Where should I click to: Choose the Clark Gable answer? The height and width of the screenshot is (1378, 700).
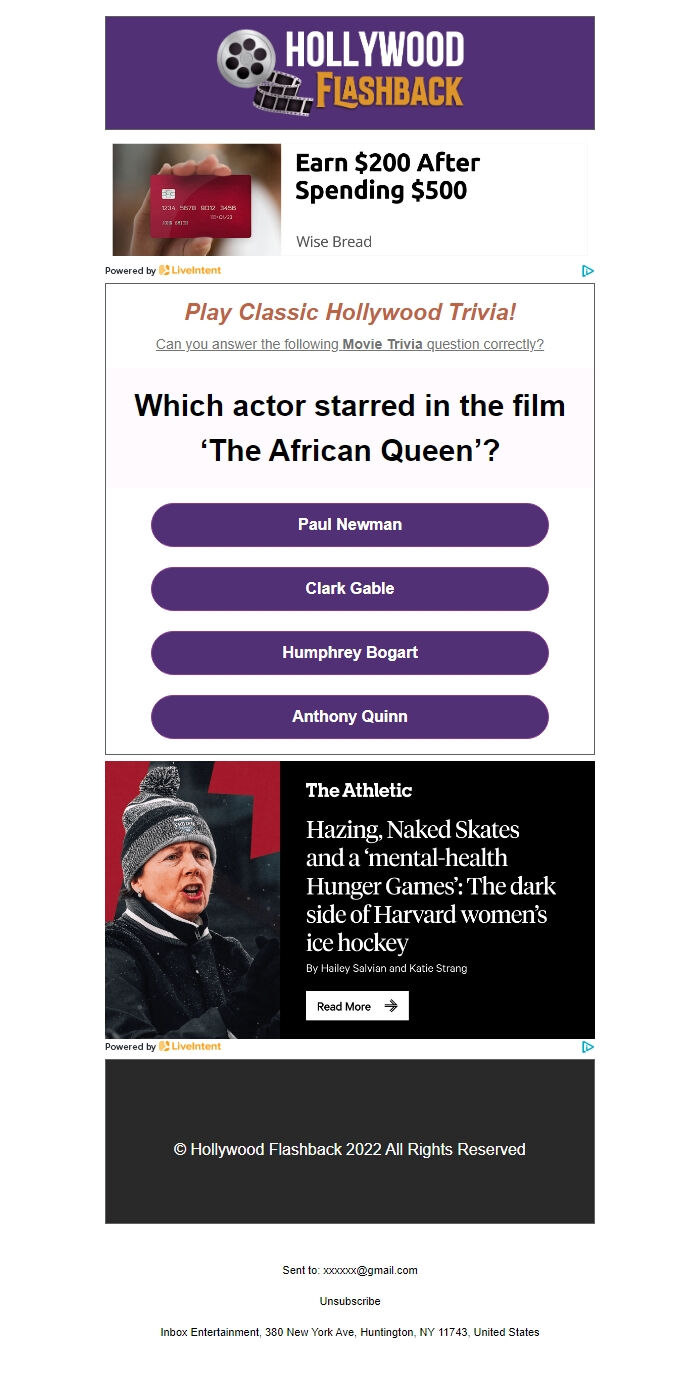click(x=350, y=589)
